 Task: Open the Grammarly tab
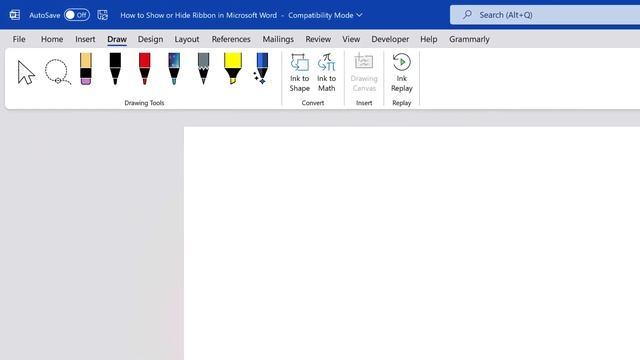coord(469,39)
